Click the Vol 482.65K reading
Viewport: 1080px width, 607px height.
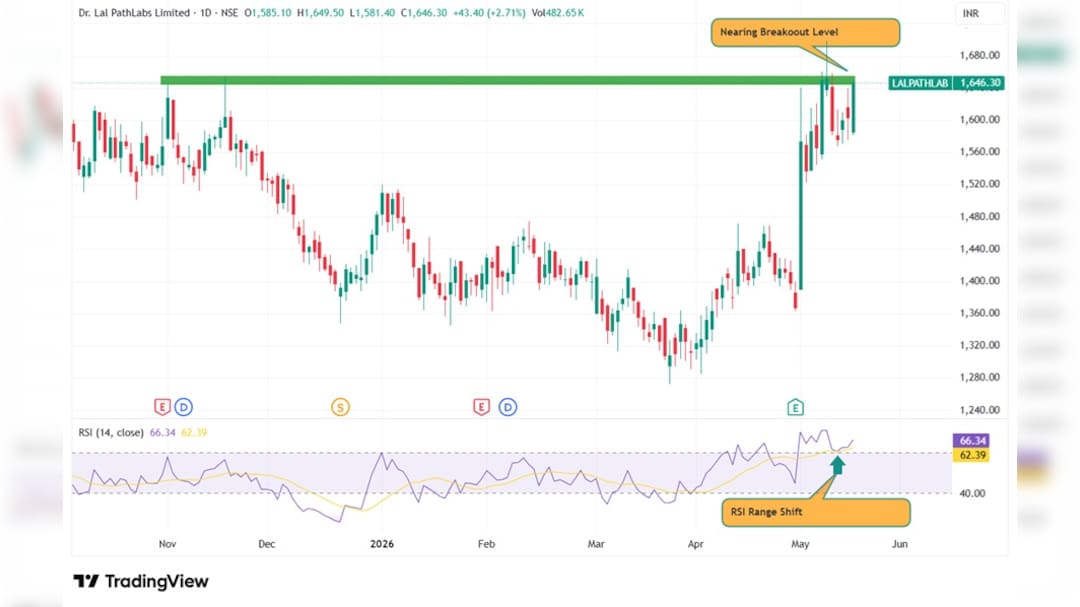coord(558,12)
